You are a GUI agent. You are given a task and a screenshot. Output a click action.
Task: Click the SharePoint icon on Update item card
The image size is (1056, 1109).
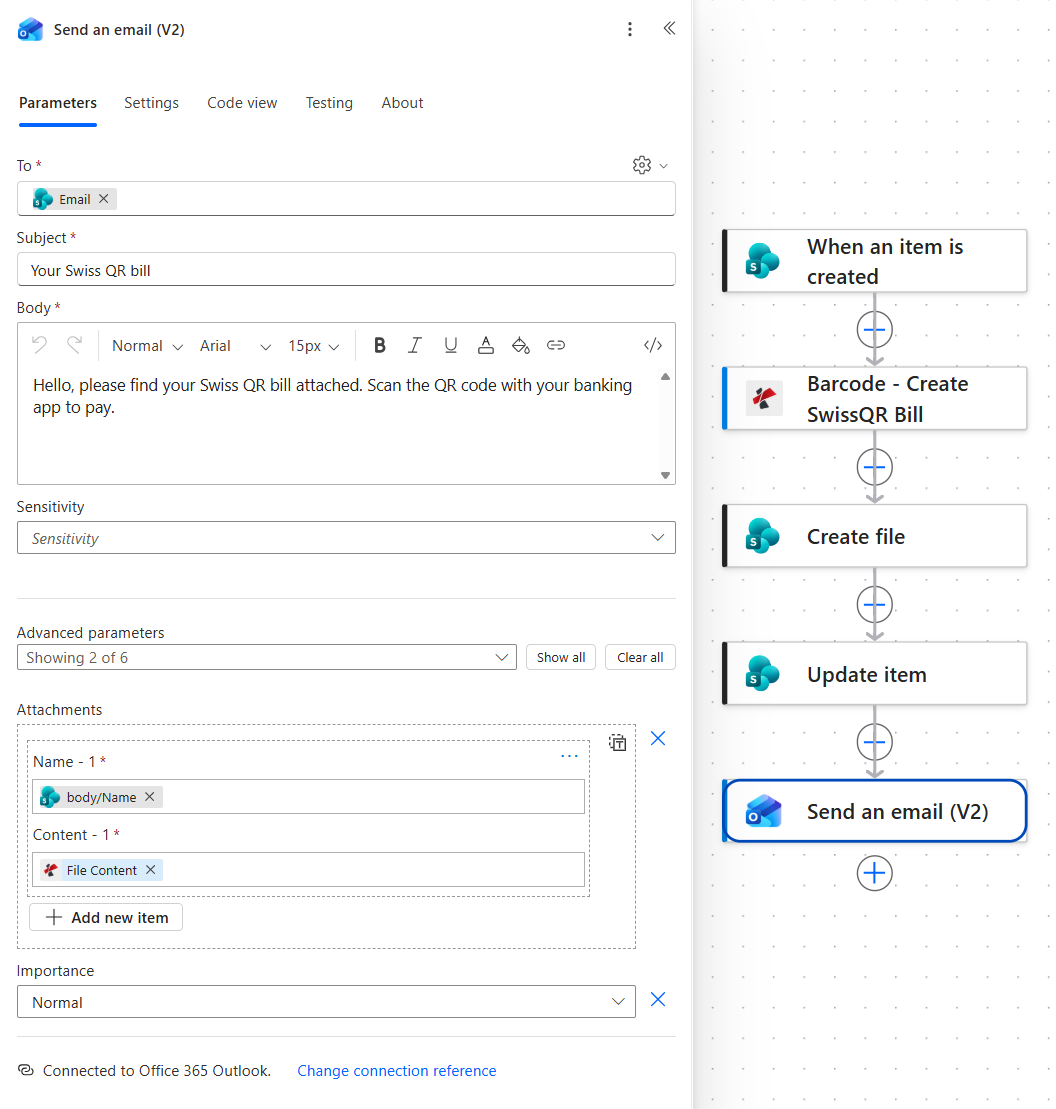(762, 673)
